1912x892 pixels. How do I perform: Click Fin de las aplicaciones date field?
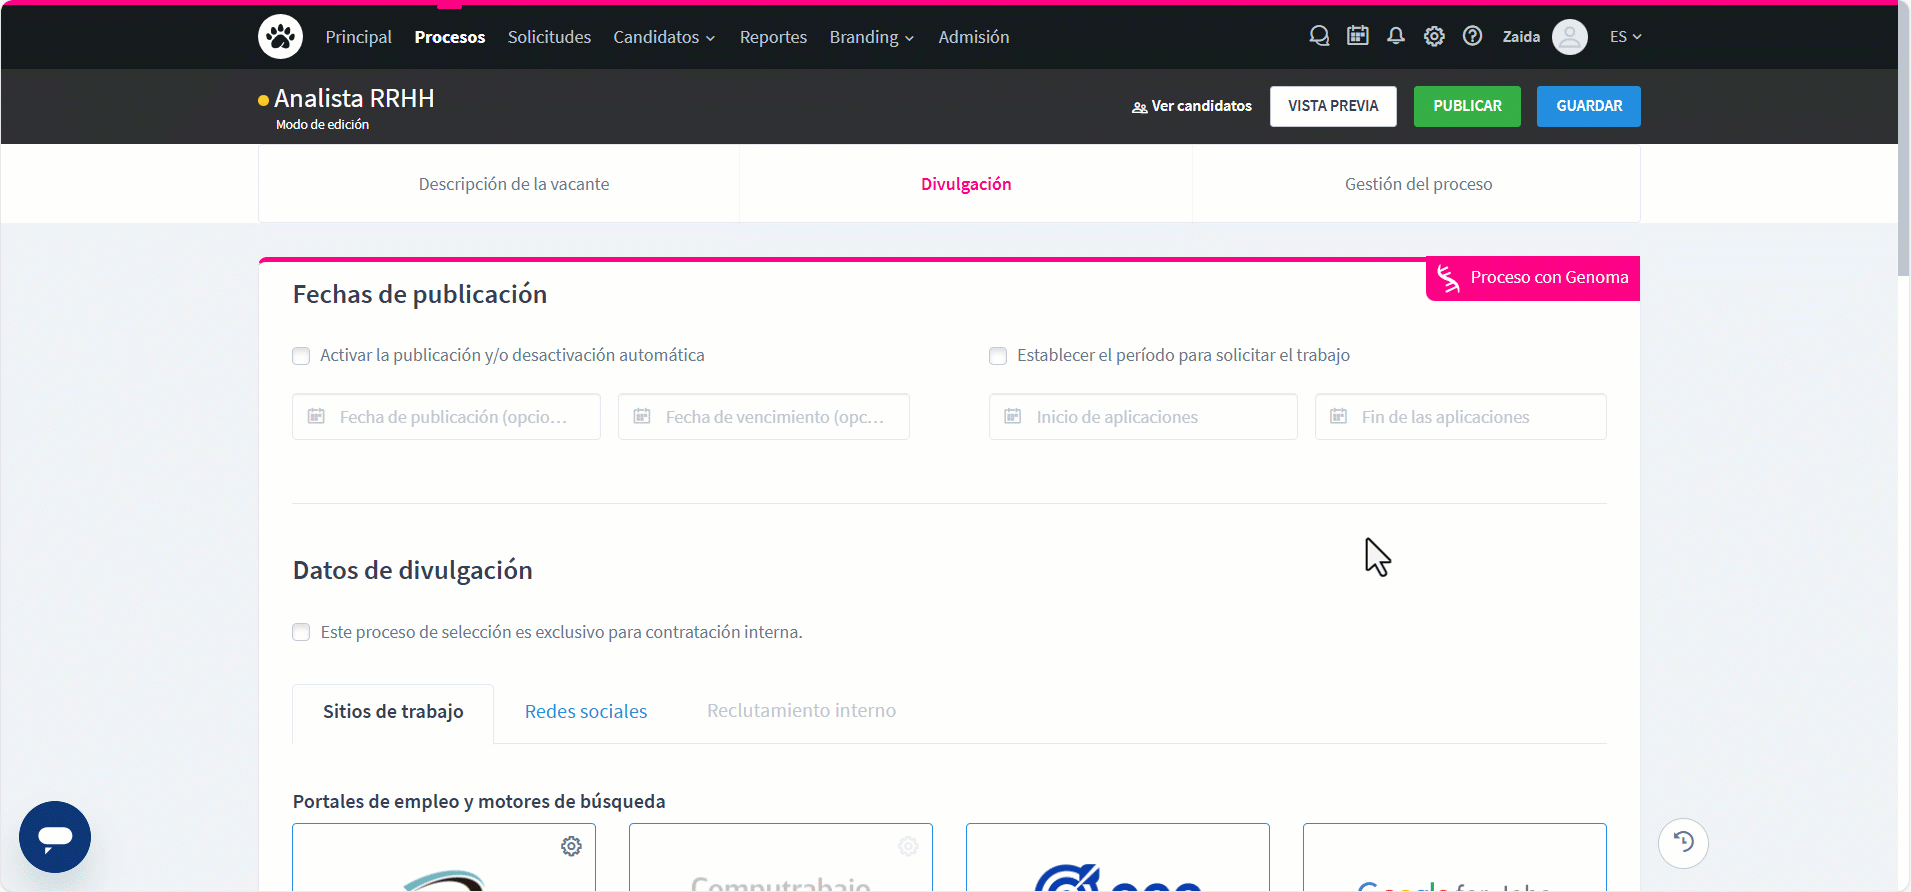click(1460, 417)
